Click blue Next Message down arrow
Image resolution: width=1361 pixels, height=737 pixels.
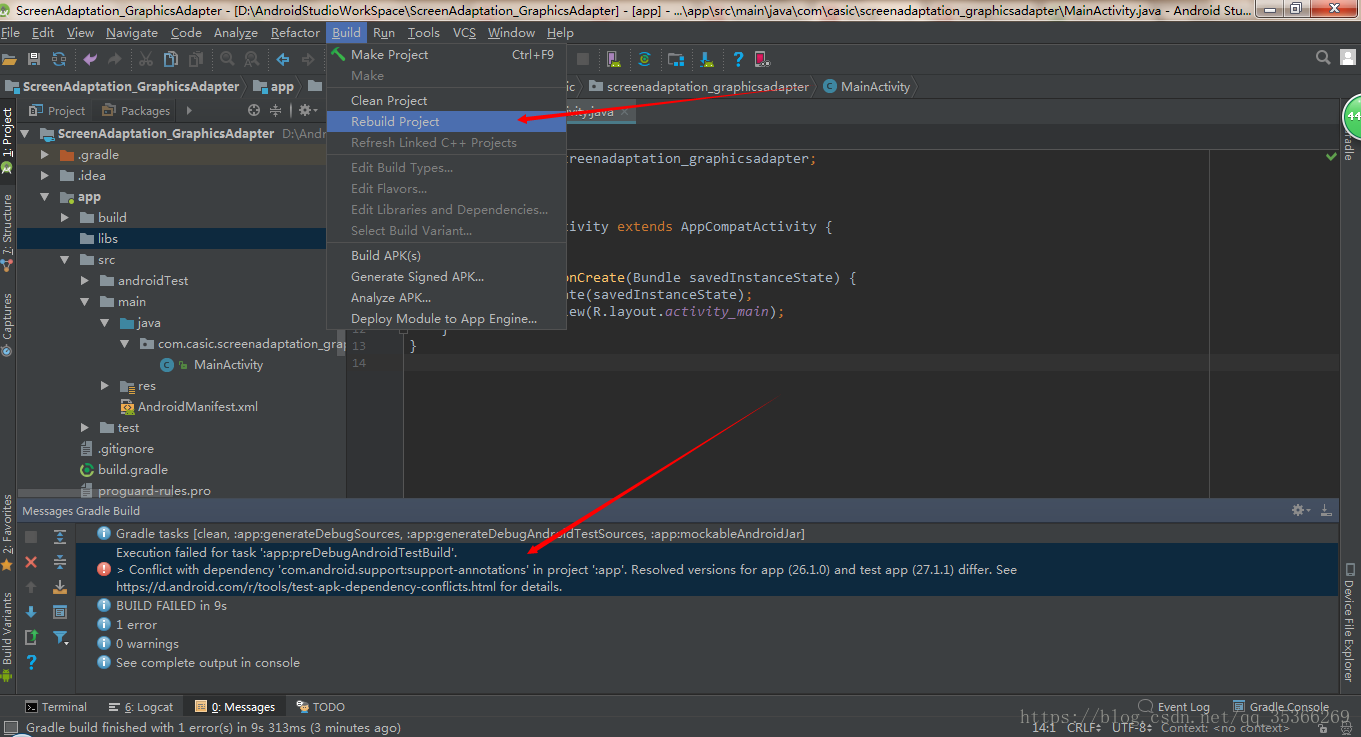[31, 612]
